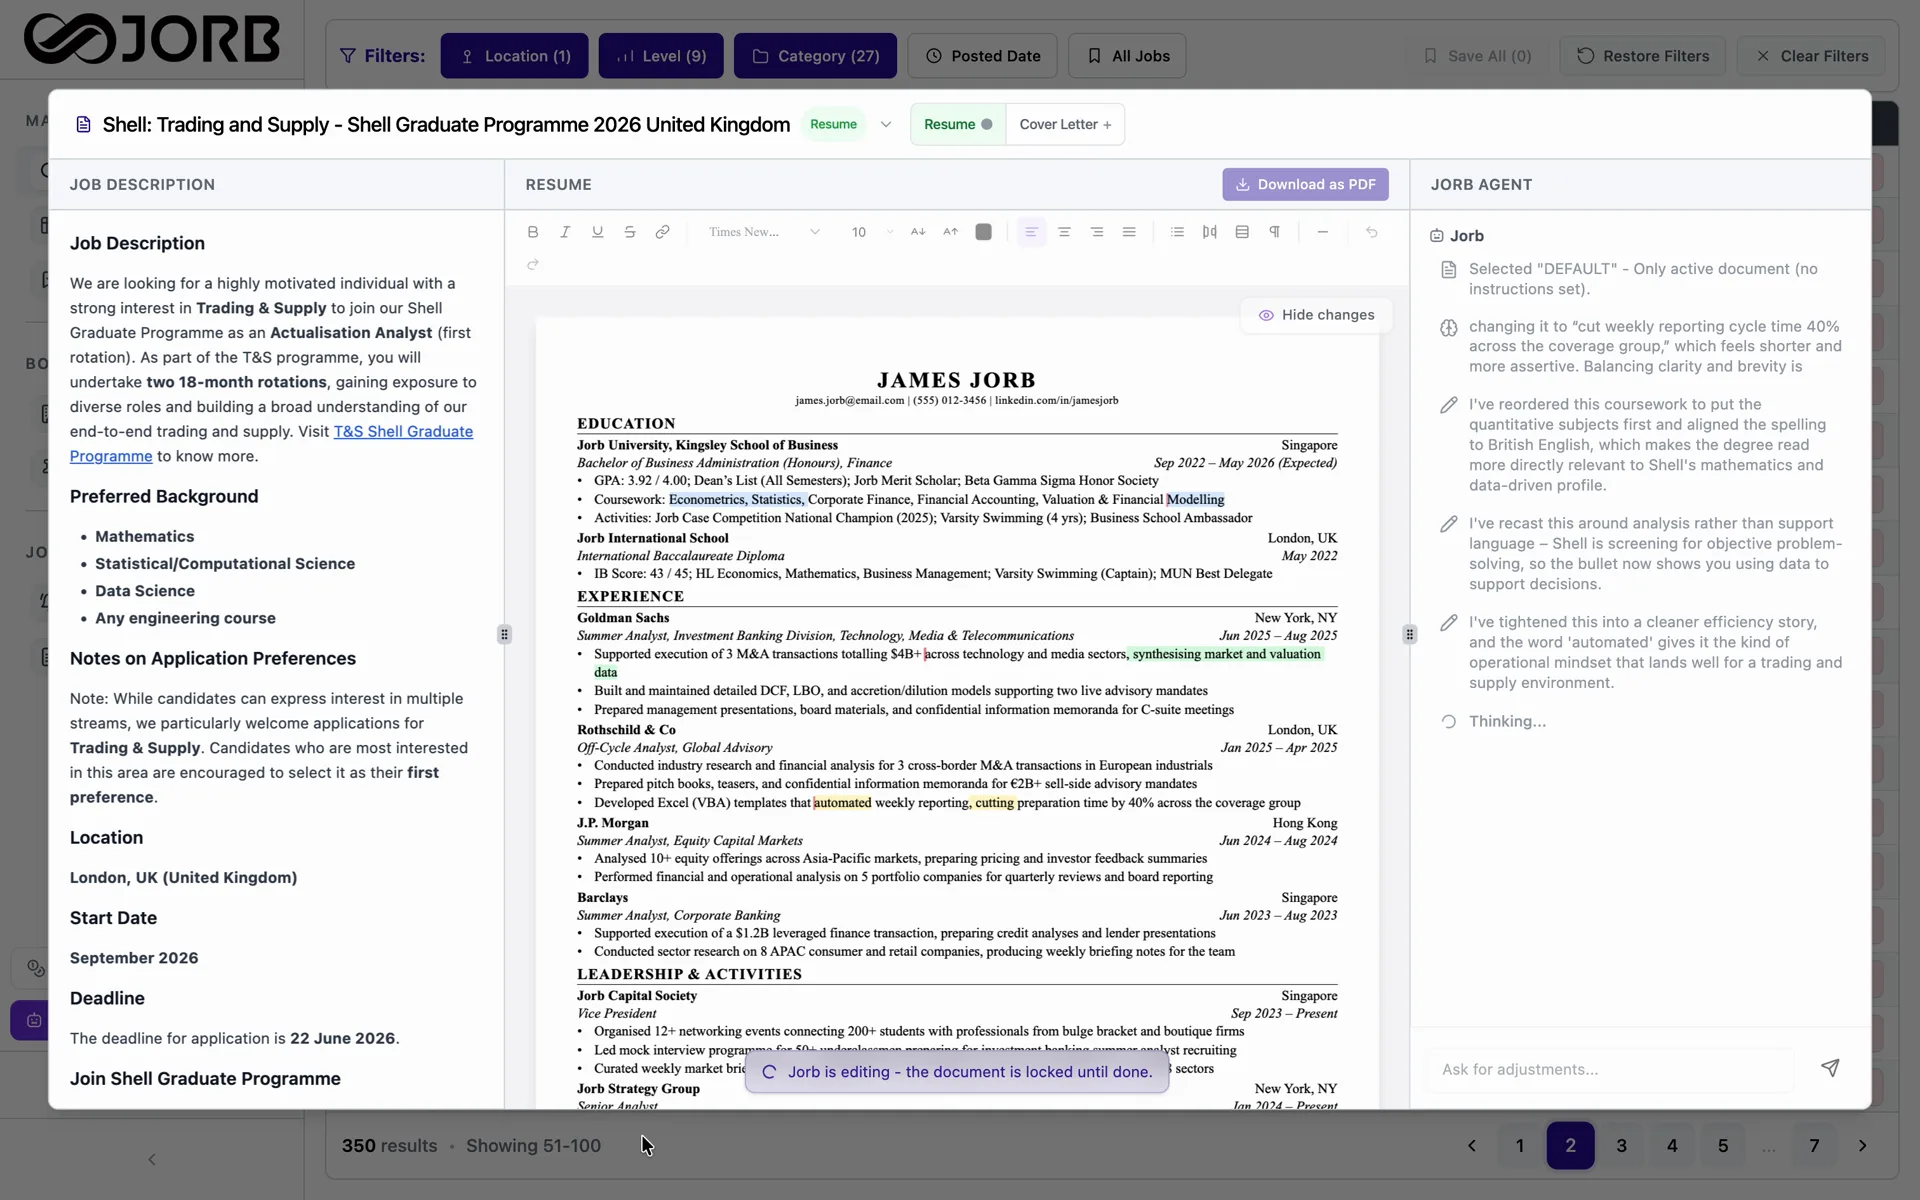Click the pencil icon beside efficiency-story message

[1448, 623]
